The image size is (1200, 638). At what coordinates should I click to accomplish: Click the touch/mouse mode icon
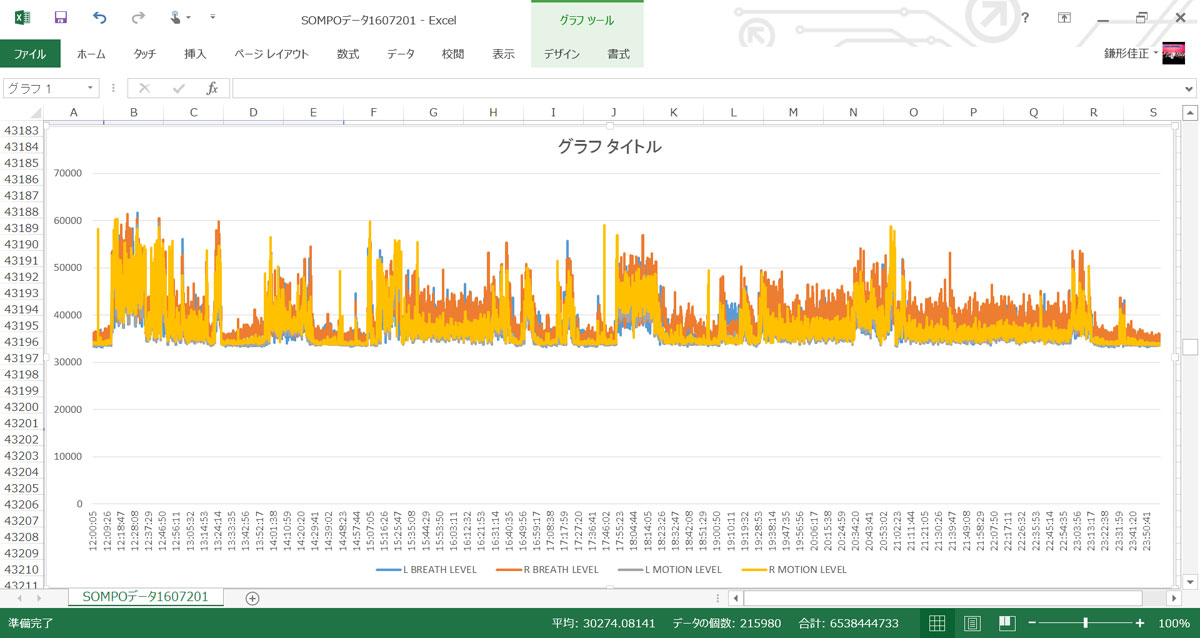(176, 18)
